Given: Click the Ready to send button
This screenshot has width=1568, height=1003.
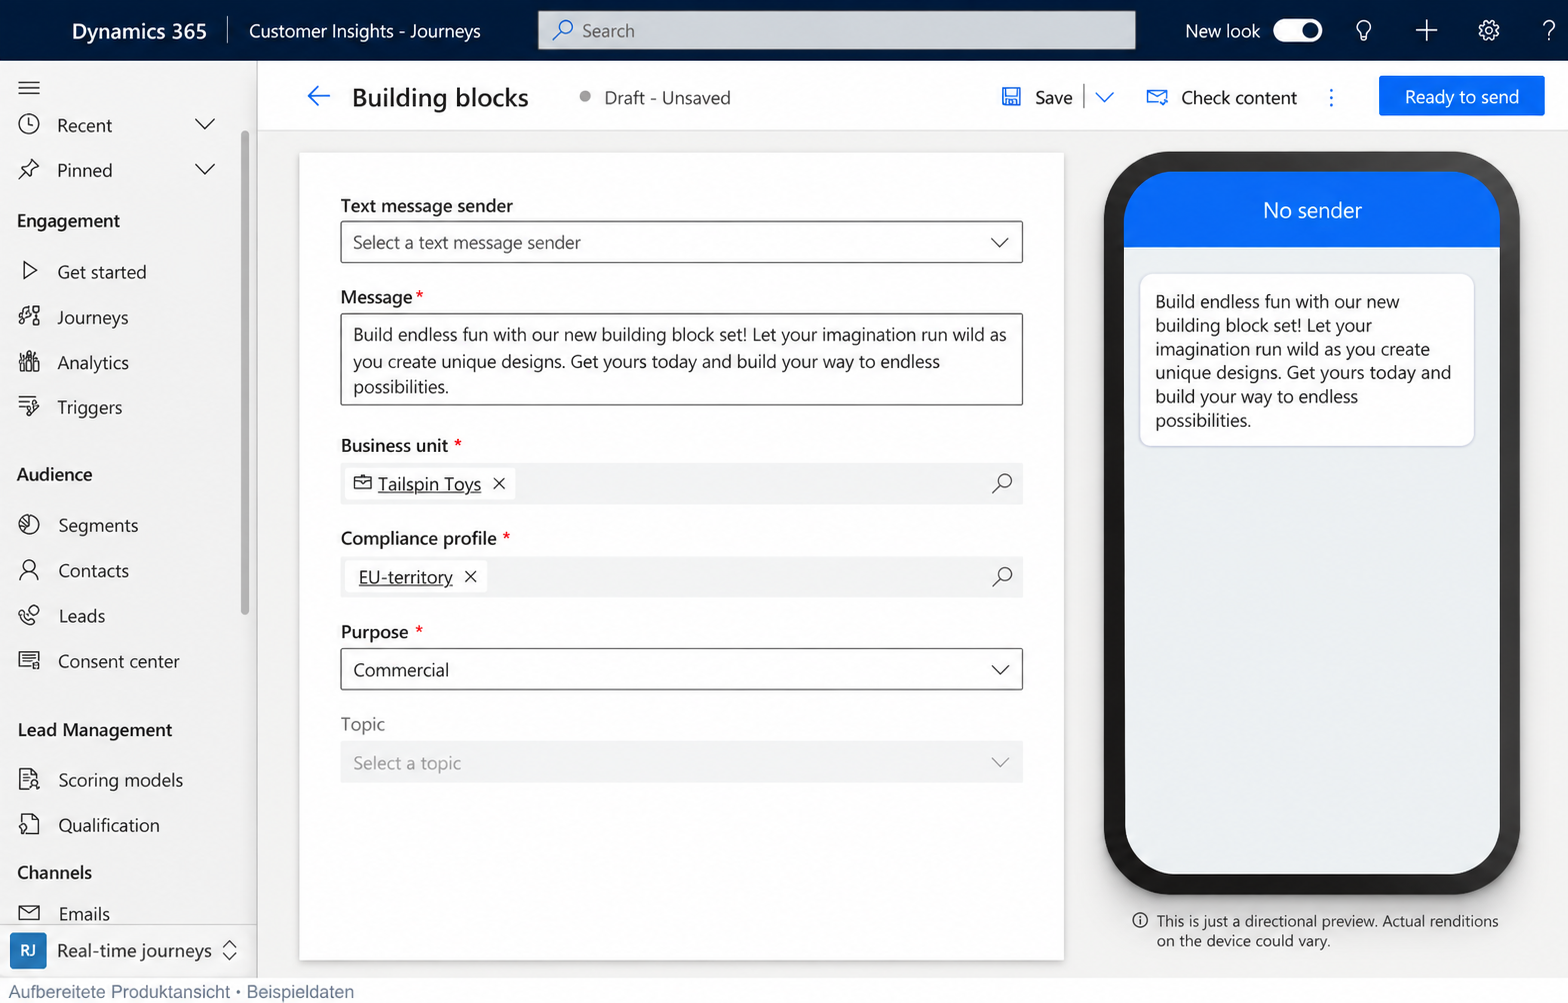Looking at the screenshot, I should pyautogui.click(x=1461, y=96).
